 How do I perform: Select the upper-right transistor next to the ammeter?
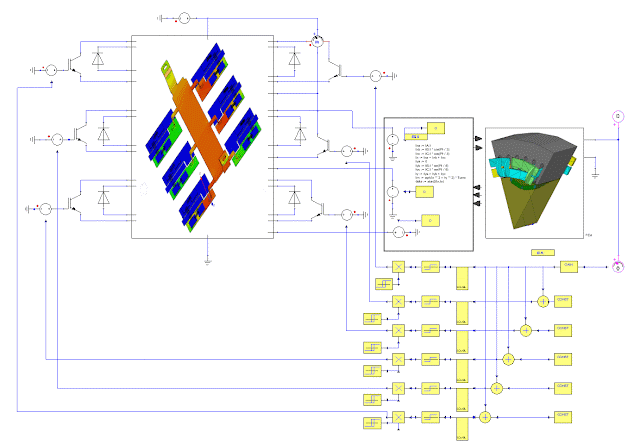[336, 70]
